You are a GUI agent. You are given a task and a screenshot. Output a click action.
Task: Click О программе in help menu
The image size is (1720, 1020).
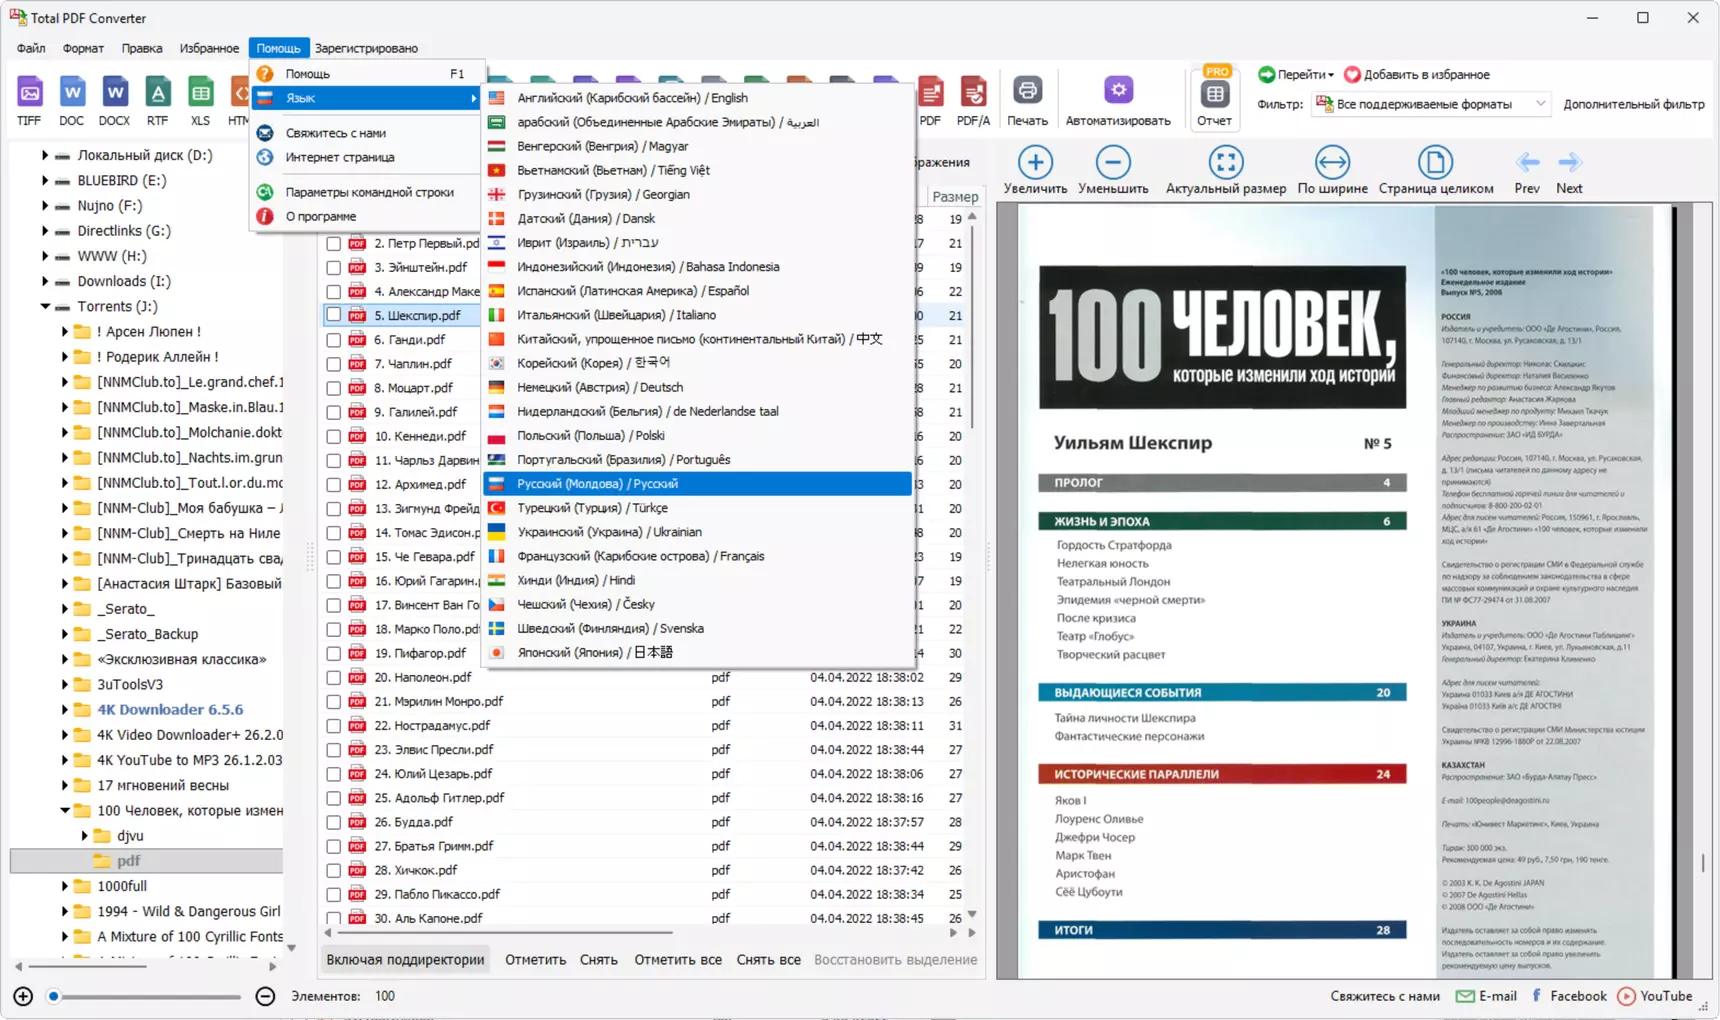pos(366,216)
